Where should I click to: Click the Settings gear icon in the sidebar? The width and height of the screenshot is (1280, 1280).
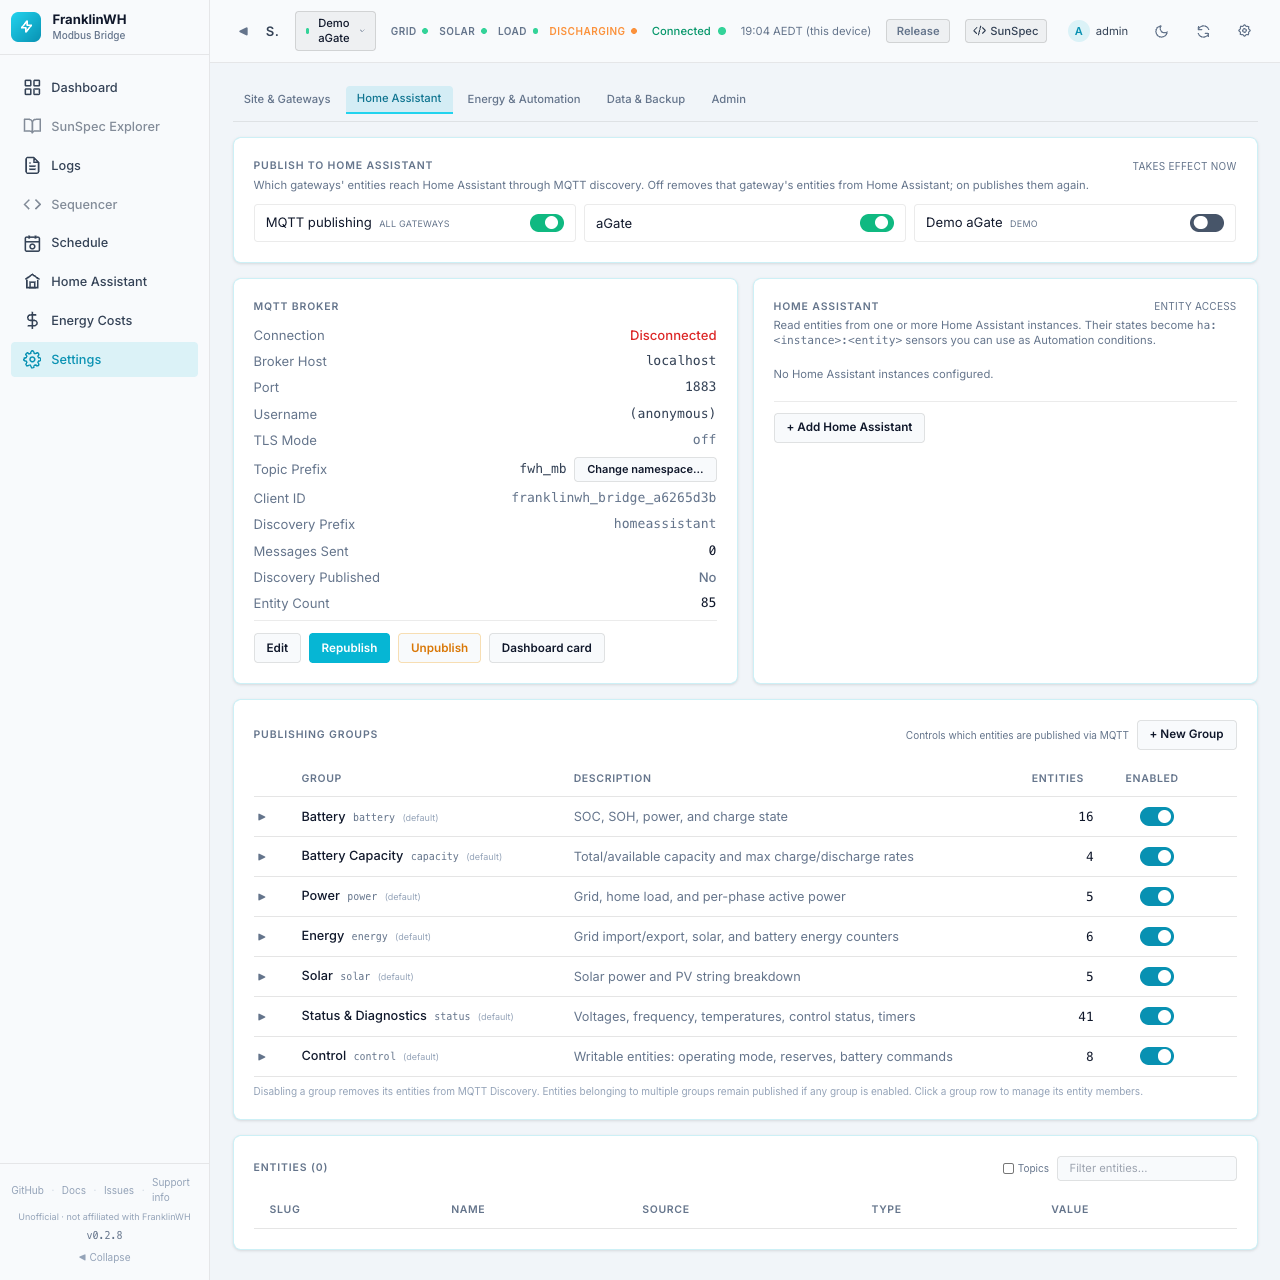pos(32,360)
